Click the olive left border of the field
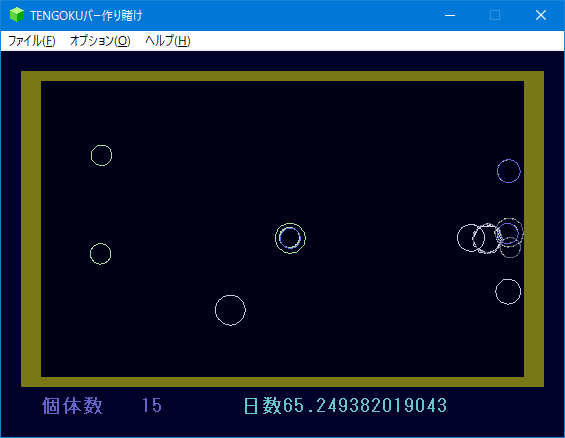The width and height of the screenshot is (565, 438). pos(31,229)
